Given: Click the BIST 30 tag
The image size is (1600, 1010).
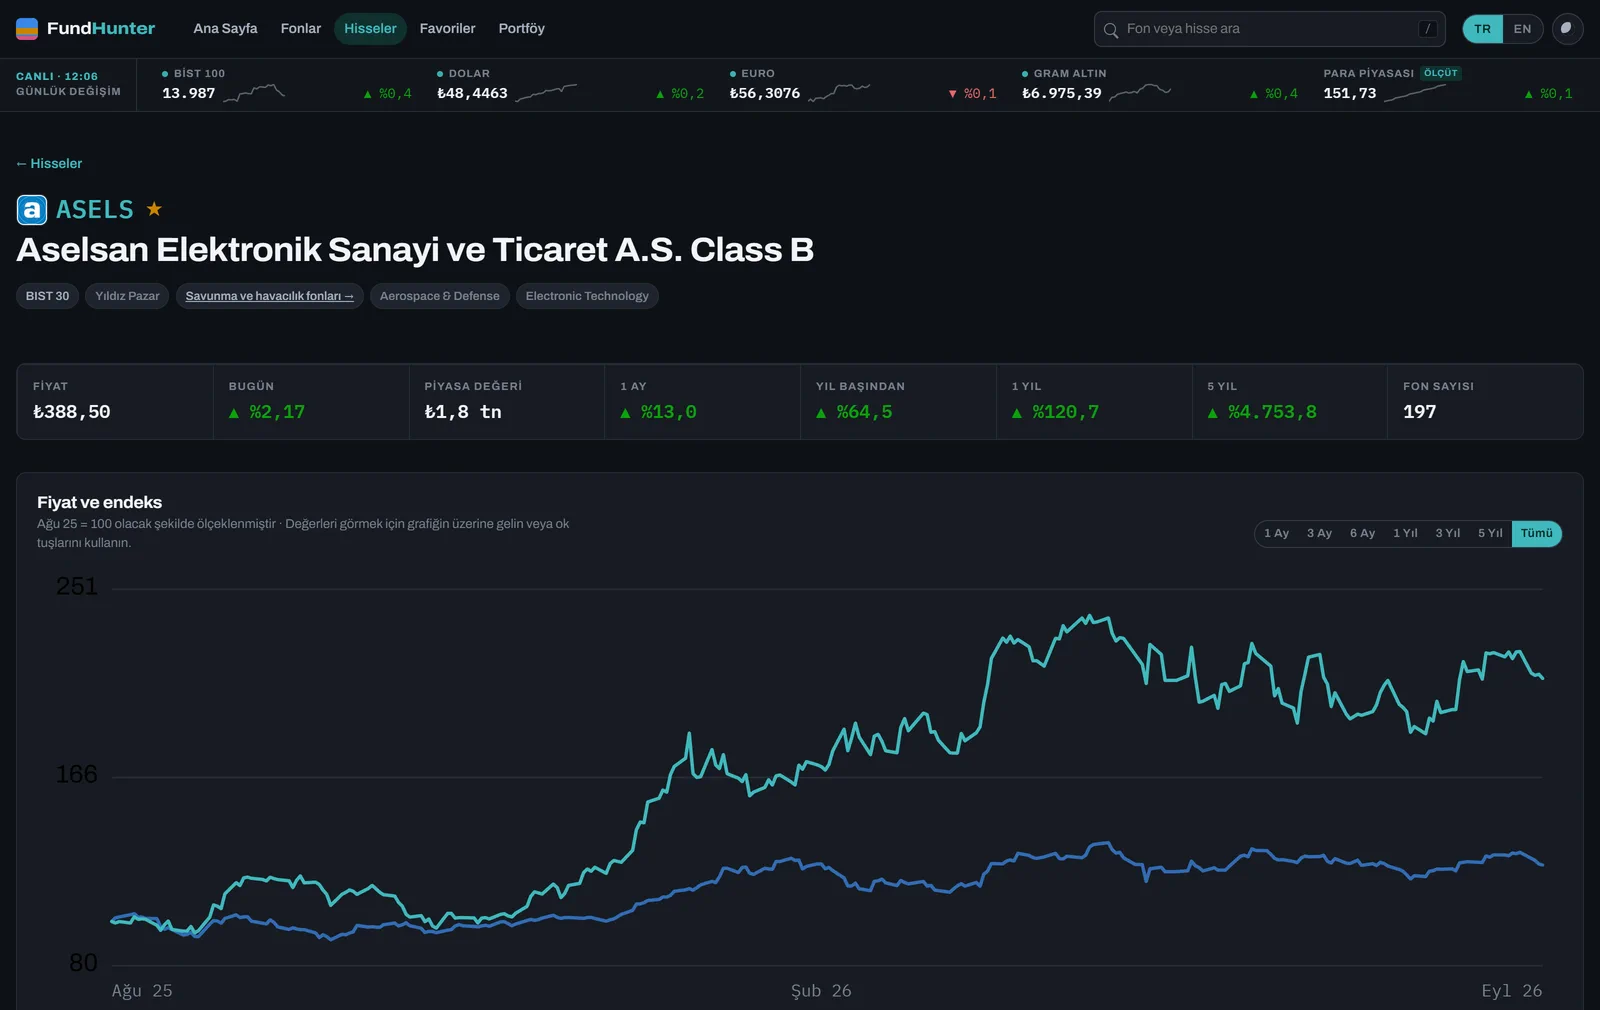Looking at the screenshot, I should 47,296.
